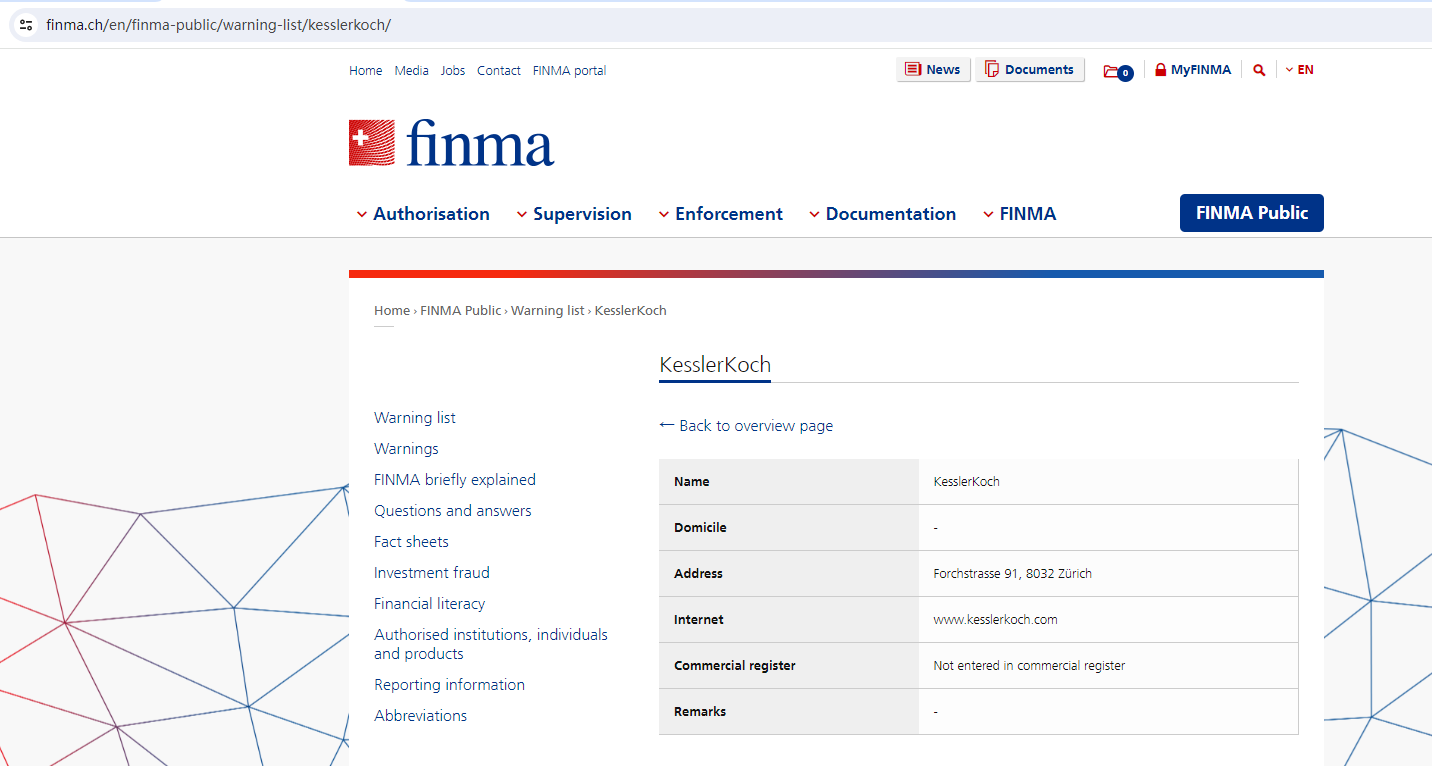Screen dimensions: 1432x766
Task: Click the MyFINMA lock login
Action: coord(1193,70)
